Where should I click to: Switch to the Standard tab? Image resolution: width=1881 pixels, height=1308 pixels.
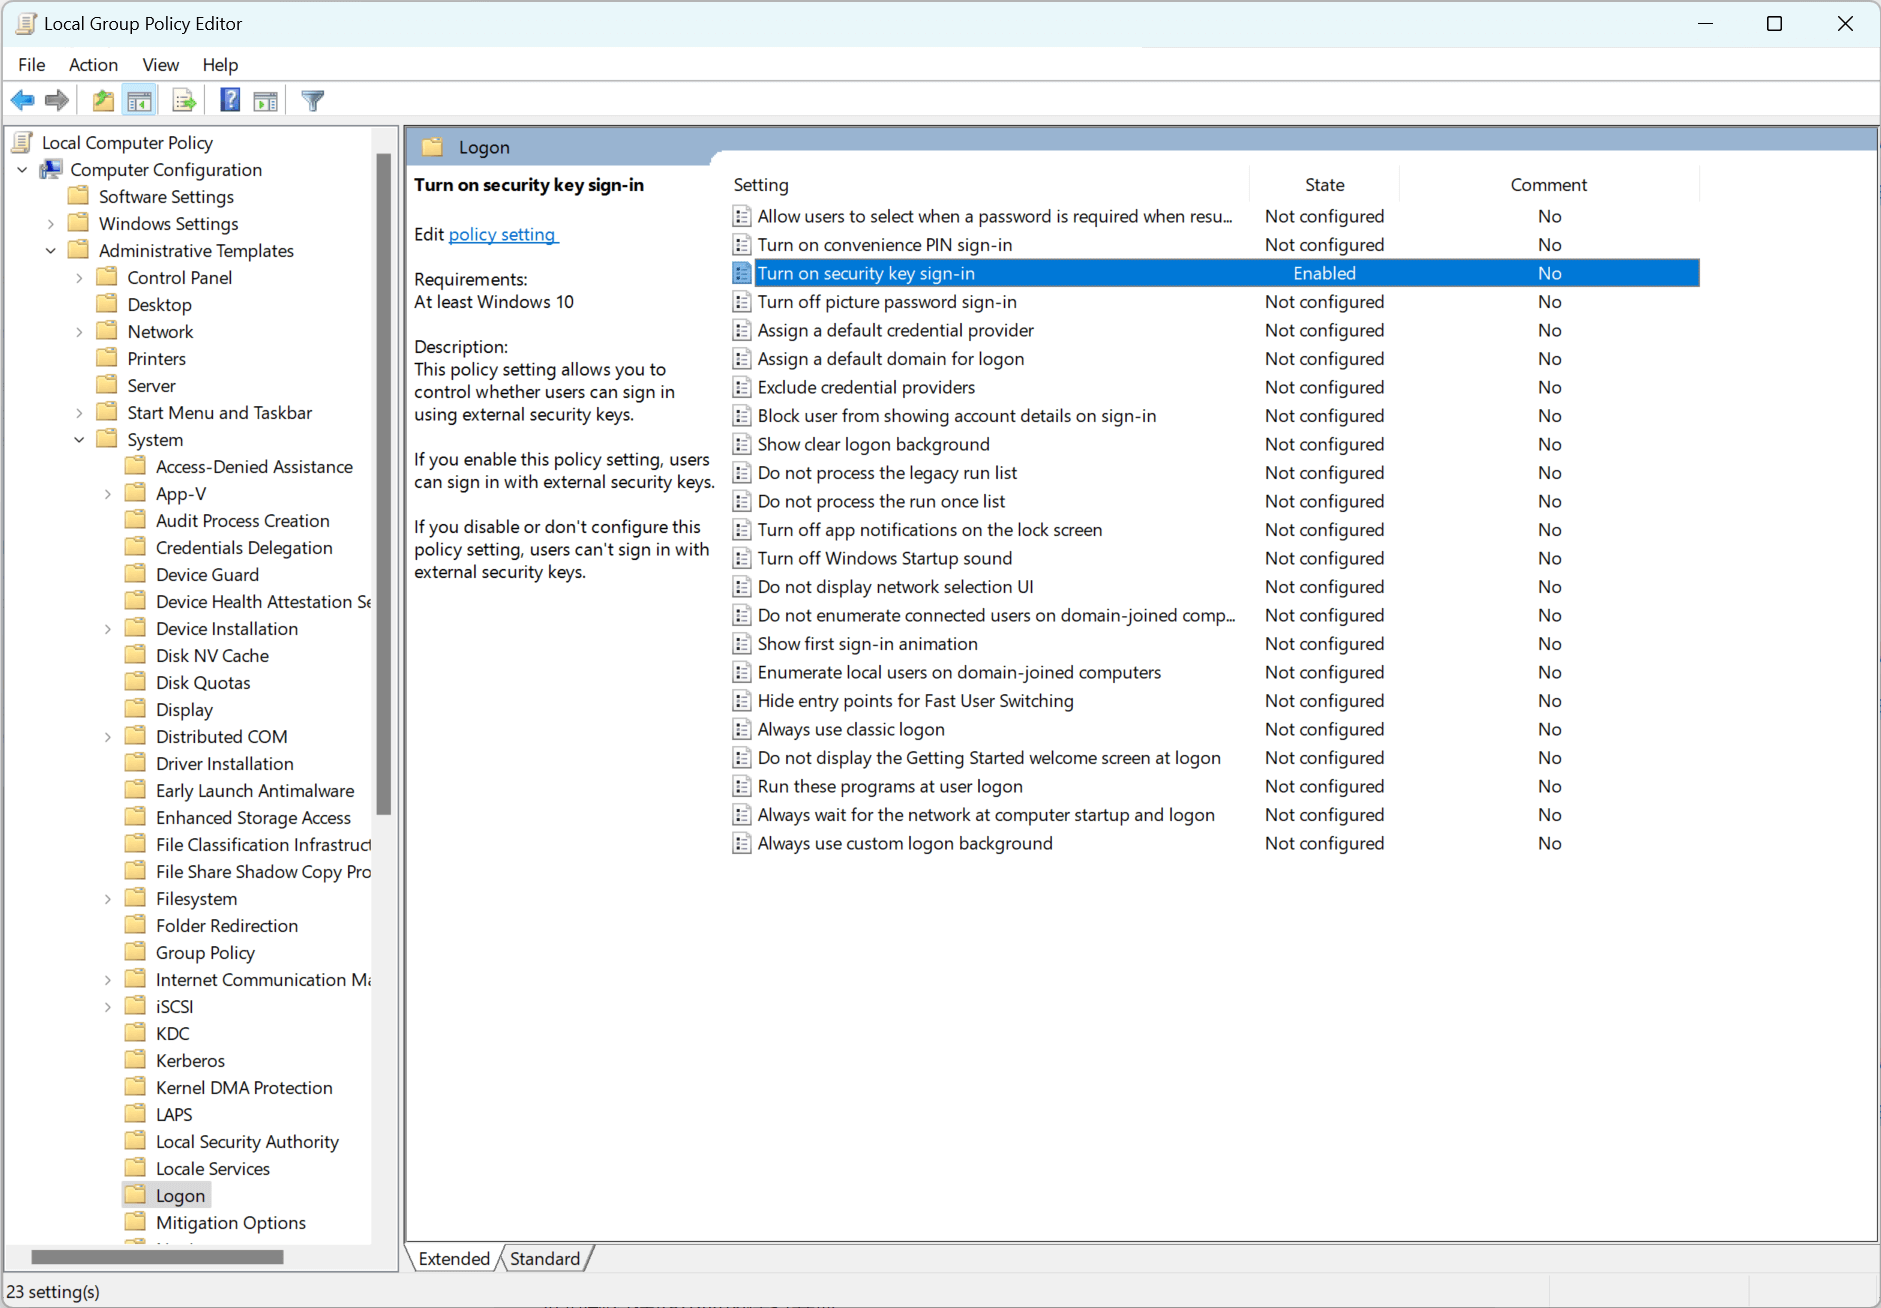544,1259
